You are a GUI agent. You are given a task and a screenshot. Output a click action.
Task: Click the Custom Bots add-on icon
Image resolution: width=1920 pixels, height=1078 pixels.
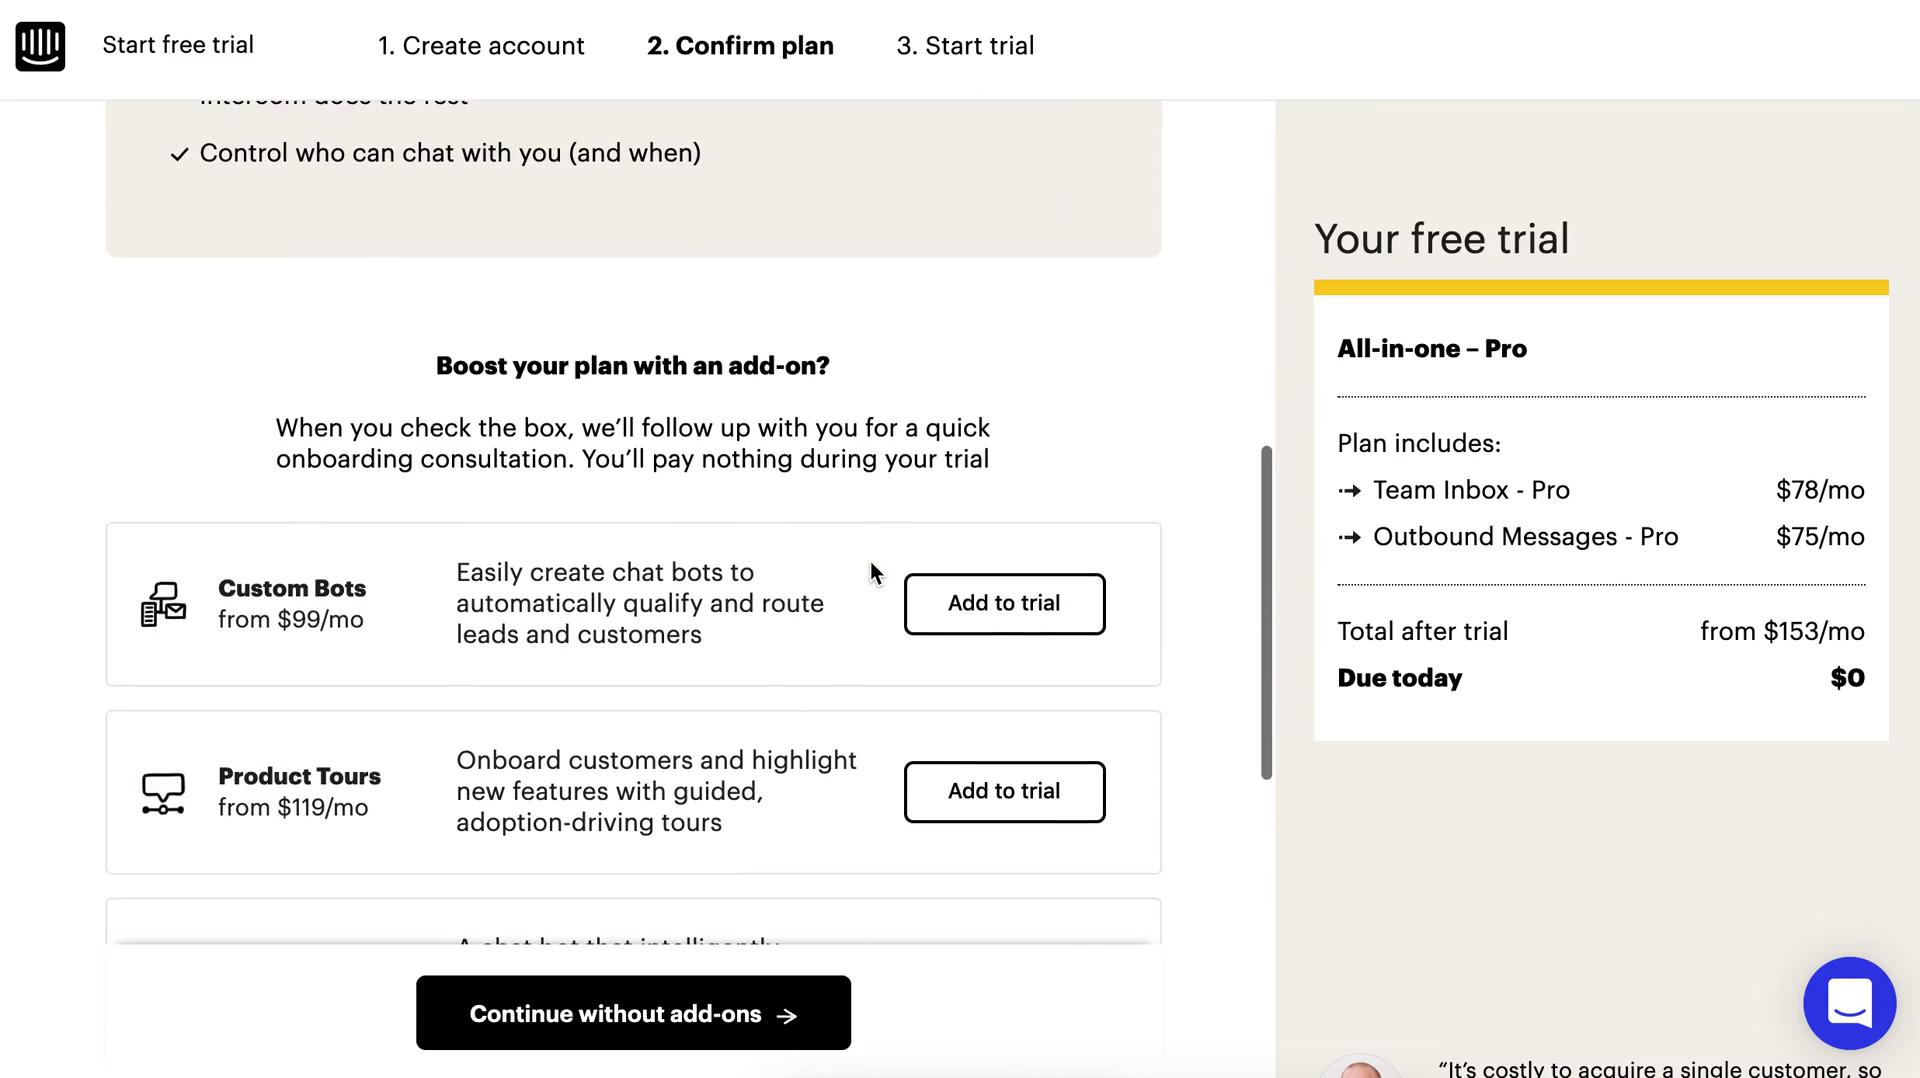tap(163, 604)
